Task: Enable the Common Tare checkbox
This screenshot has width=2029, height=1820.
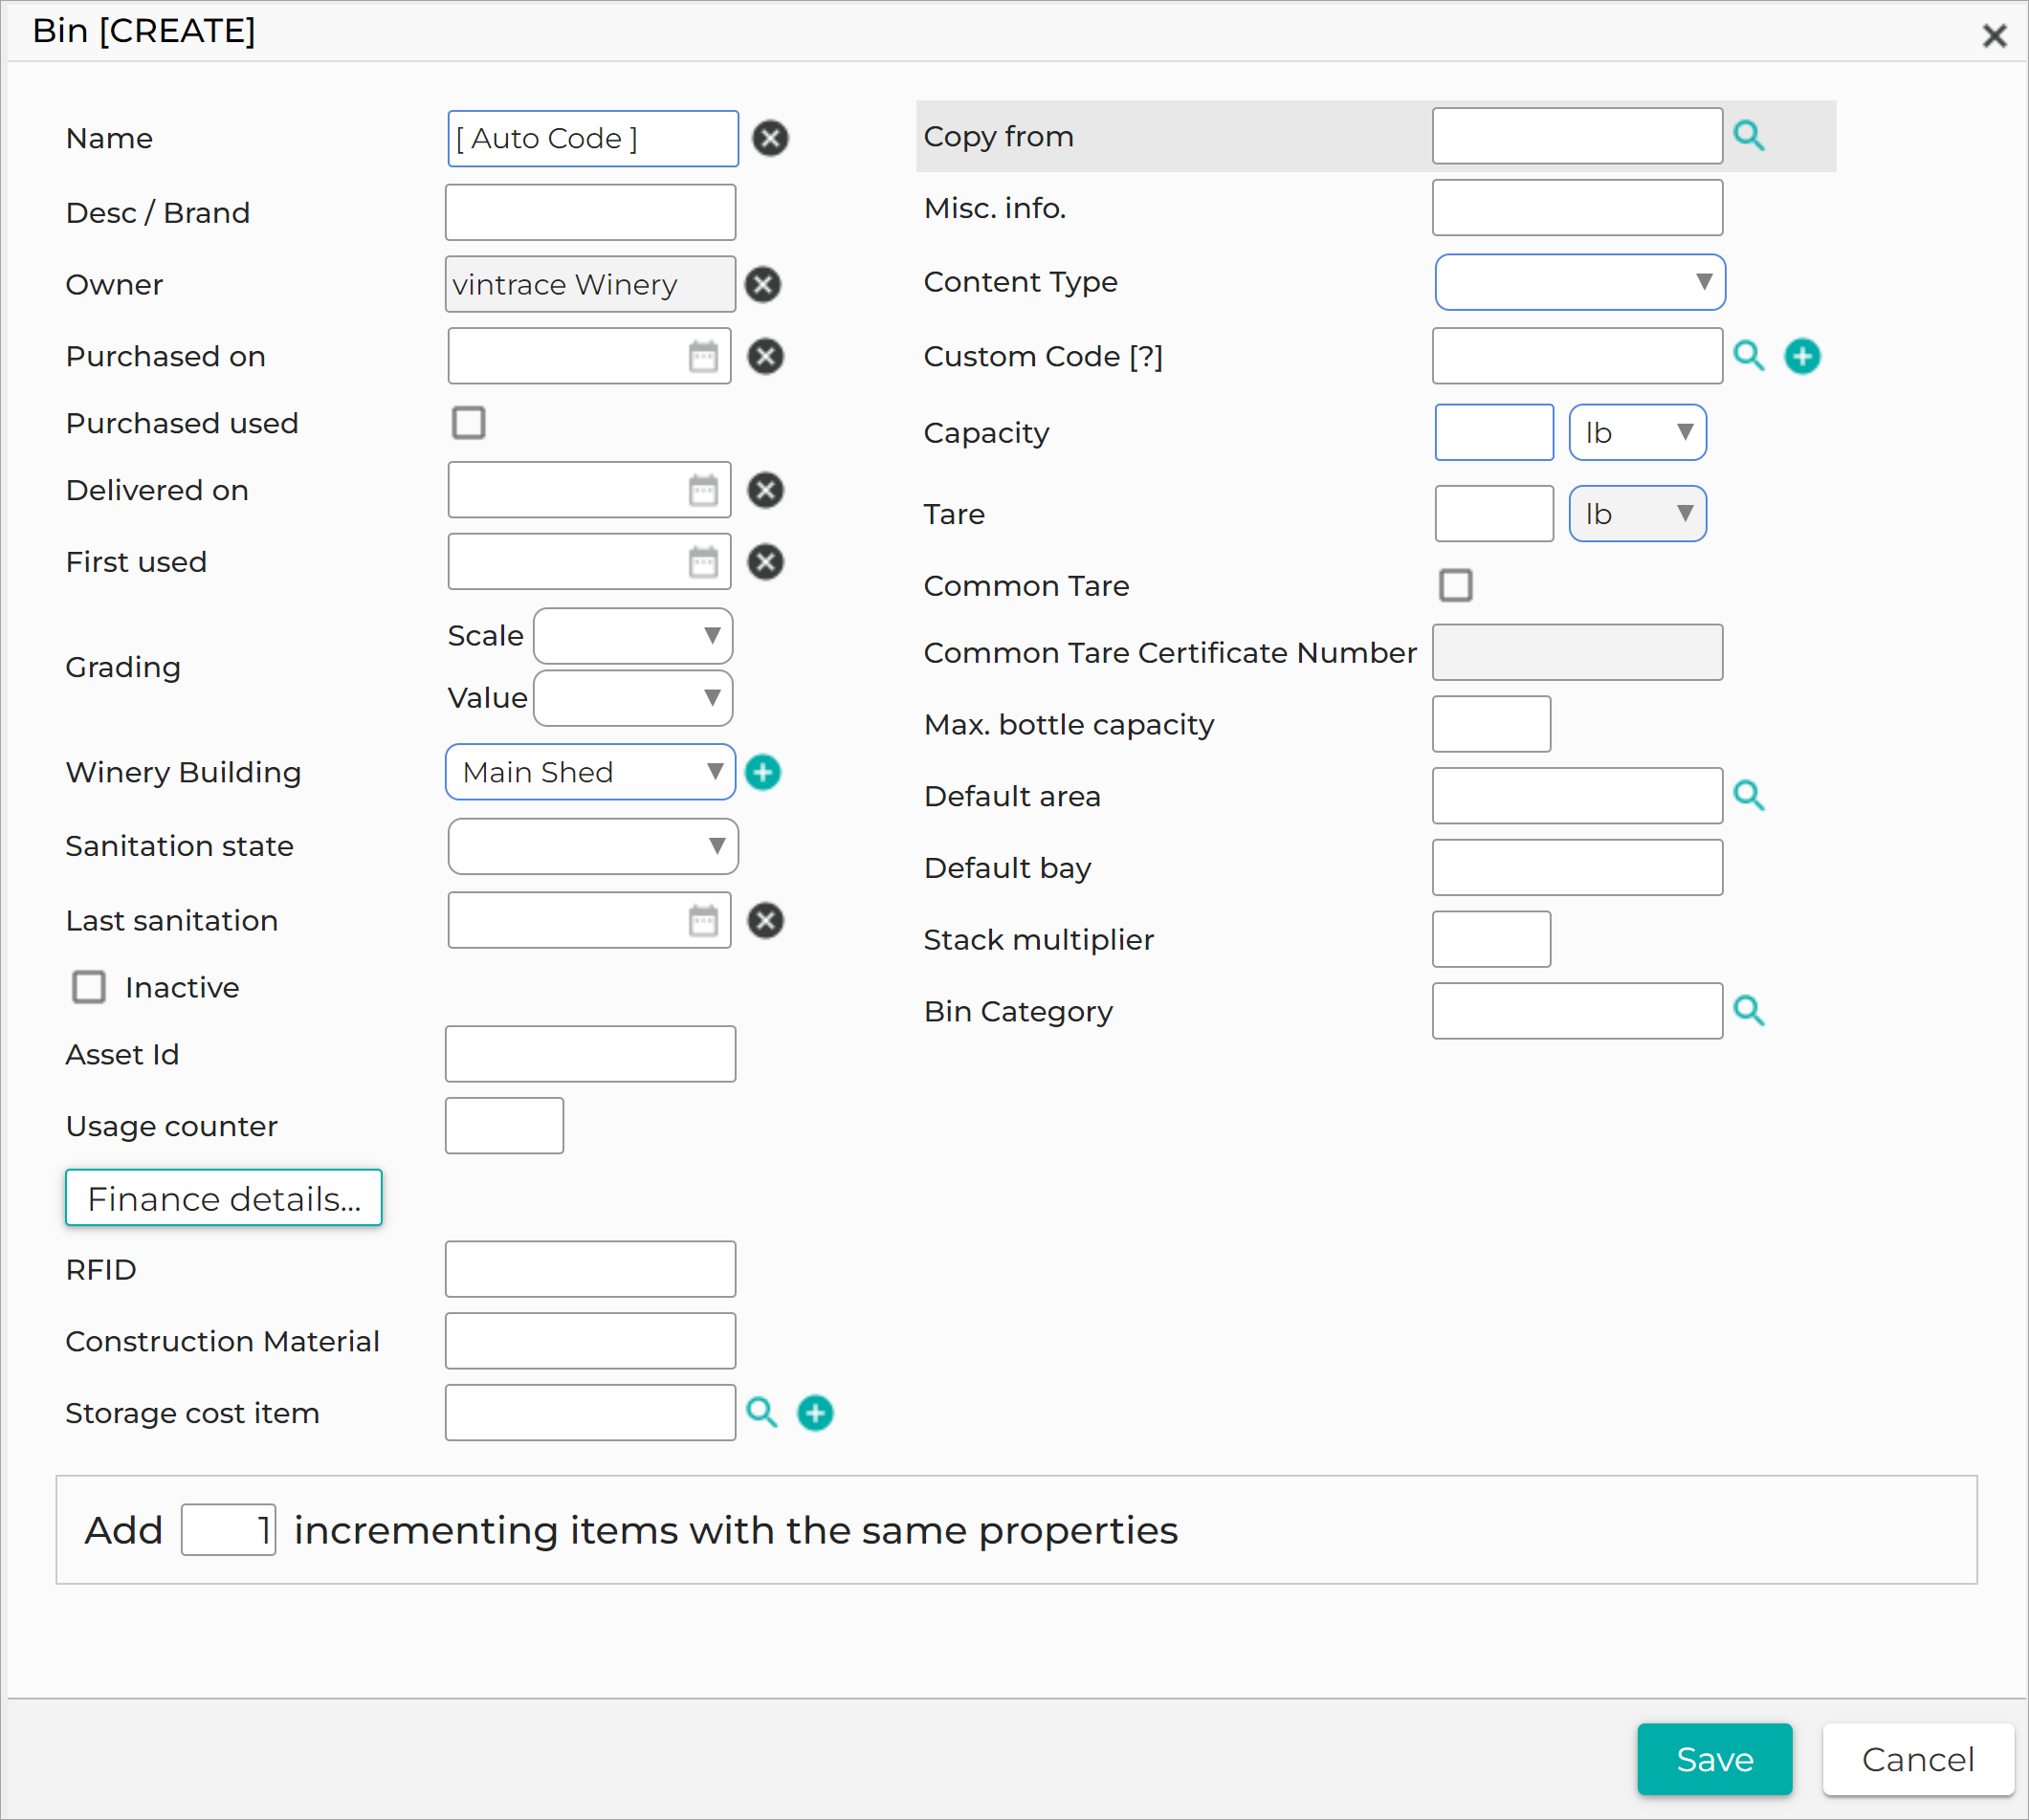Action: [1455, 585]
